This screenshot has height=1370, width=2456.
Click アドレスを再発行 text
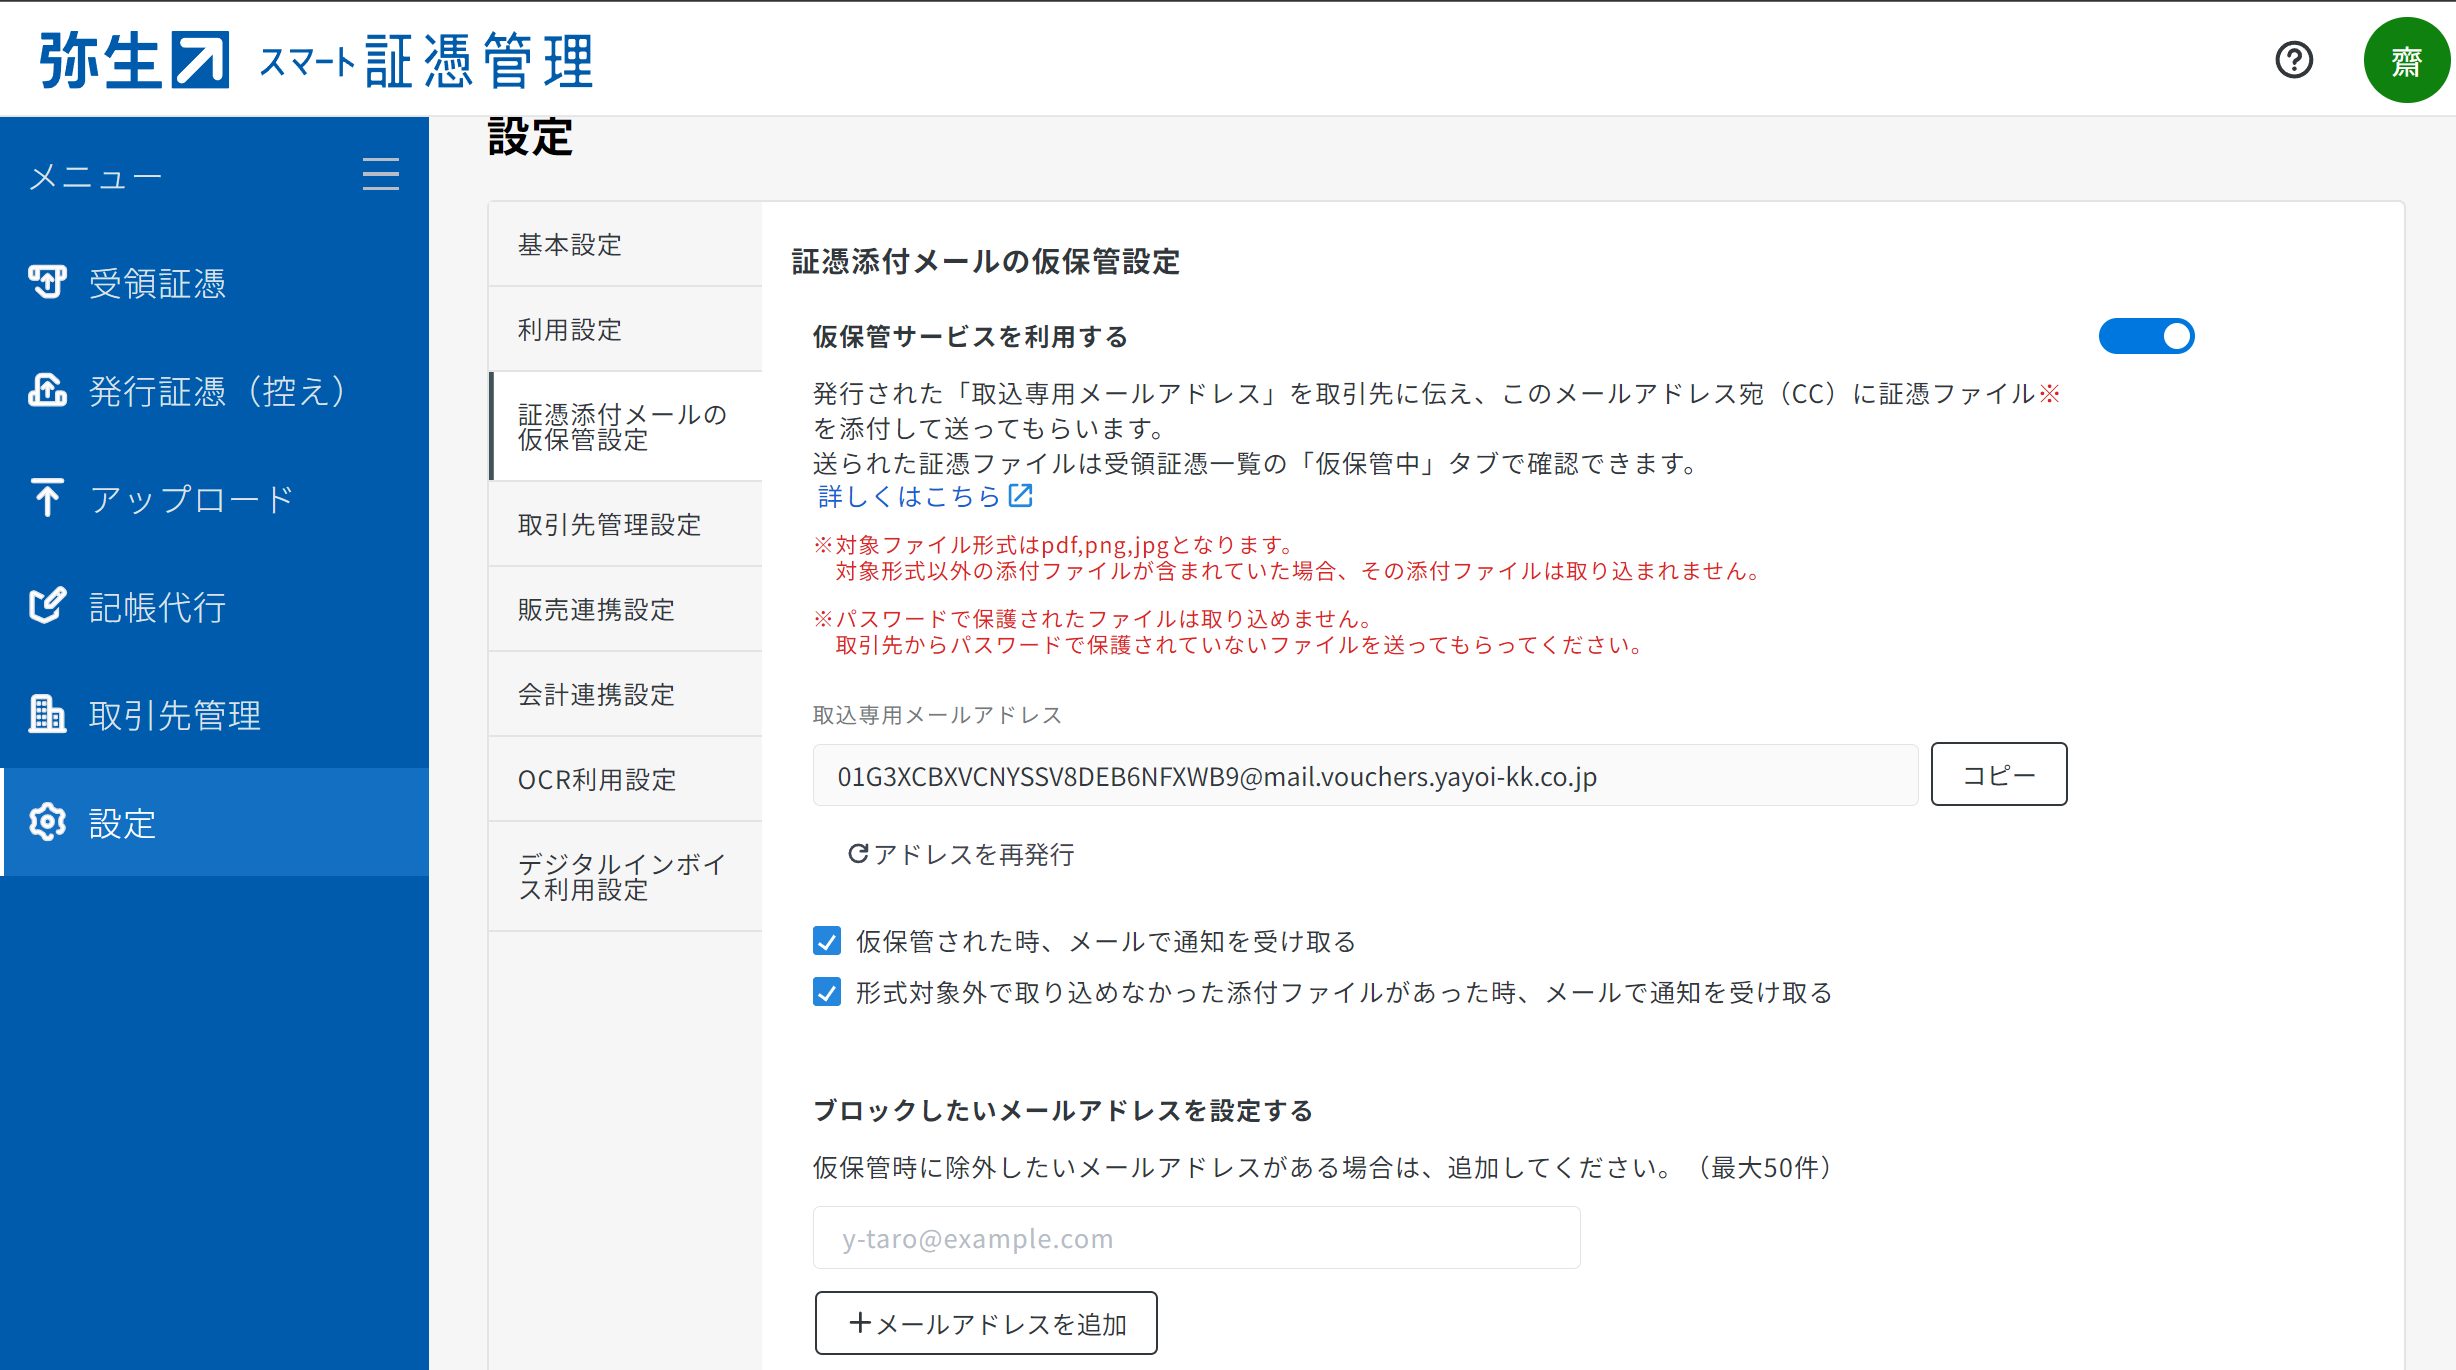tap(974, 854)
